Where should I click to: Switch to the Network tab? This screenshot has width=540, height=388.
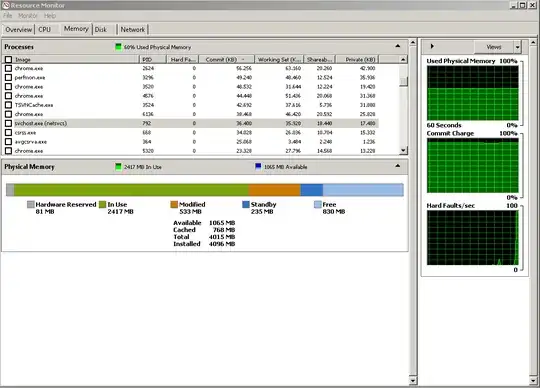pos(133,30)
